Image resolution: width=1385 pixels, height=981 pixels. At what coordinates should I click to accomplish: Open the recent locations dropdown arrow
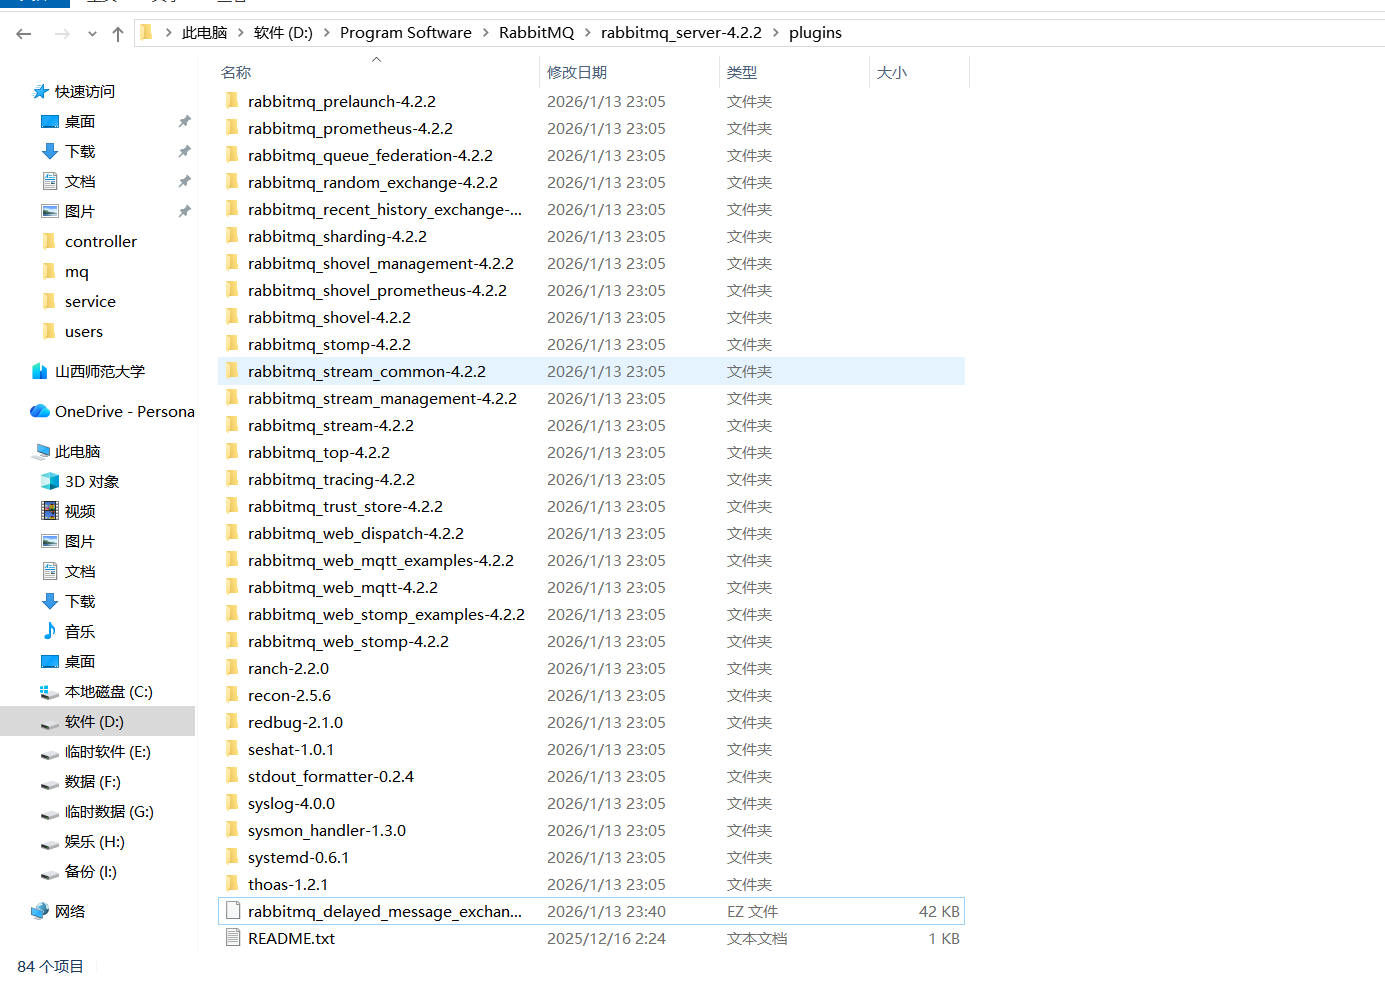[x=92, y=34]
